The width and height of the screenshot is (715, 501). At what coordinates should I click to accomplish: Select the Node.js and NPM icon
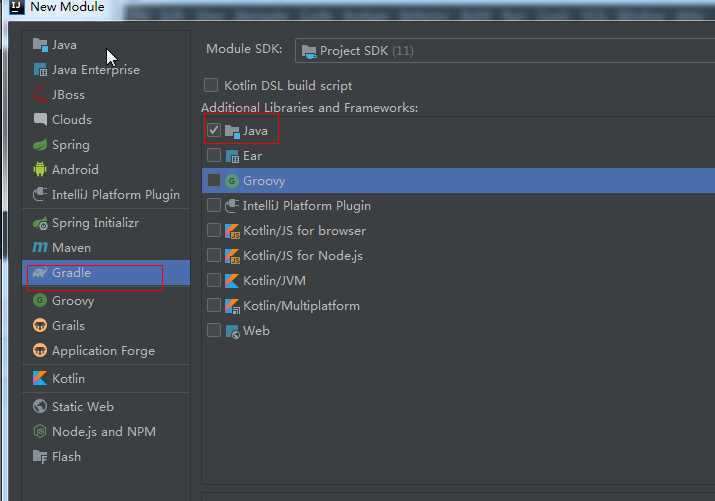(x=40, y=431)
